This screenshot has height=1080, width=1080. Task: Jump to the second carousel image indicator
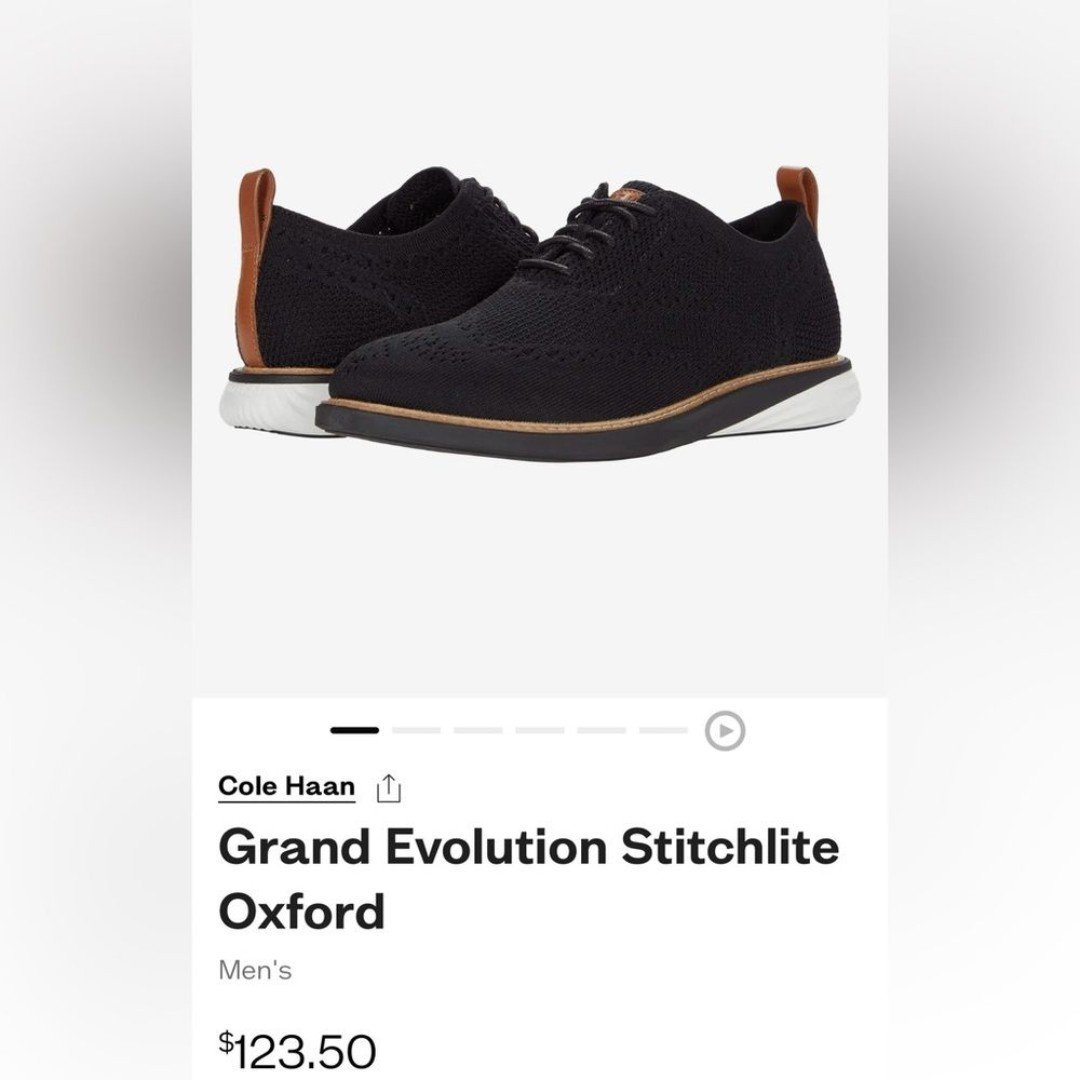[416, 730]
